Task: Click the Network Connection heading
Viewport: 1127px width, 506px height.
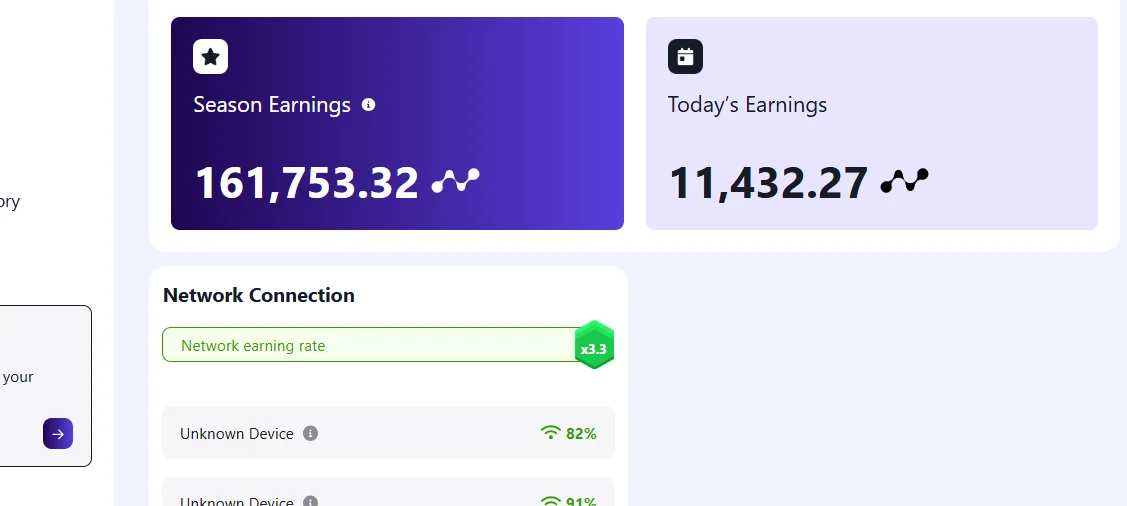Action: tap(259, 295)
